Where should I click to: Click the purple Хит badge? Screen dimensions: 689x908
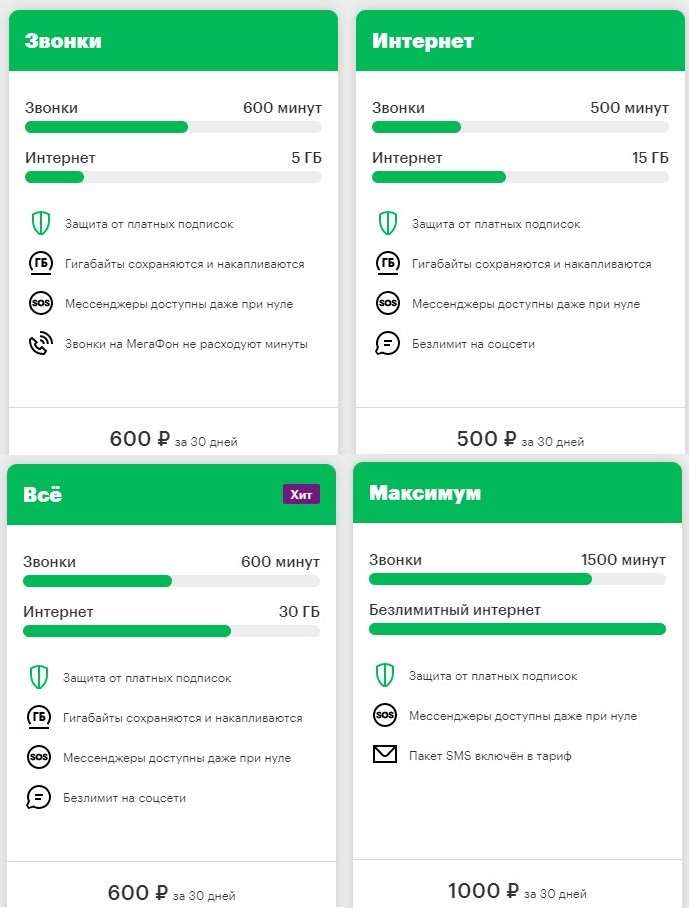(x=301, y=494)
